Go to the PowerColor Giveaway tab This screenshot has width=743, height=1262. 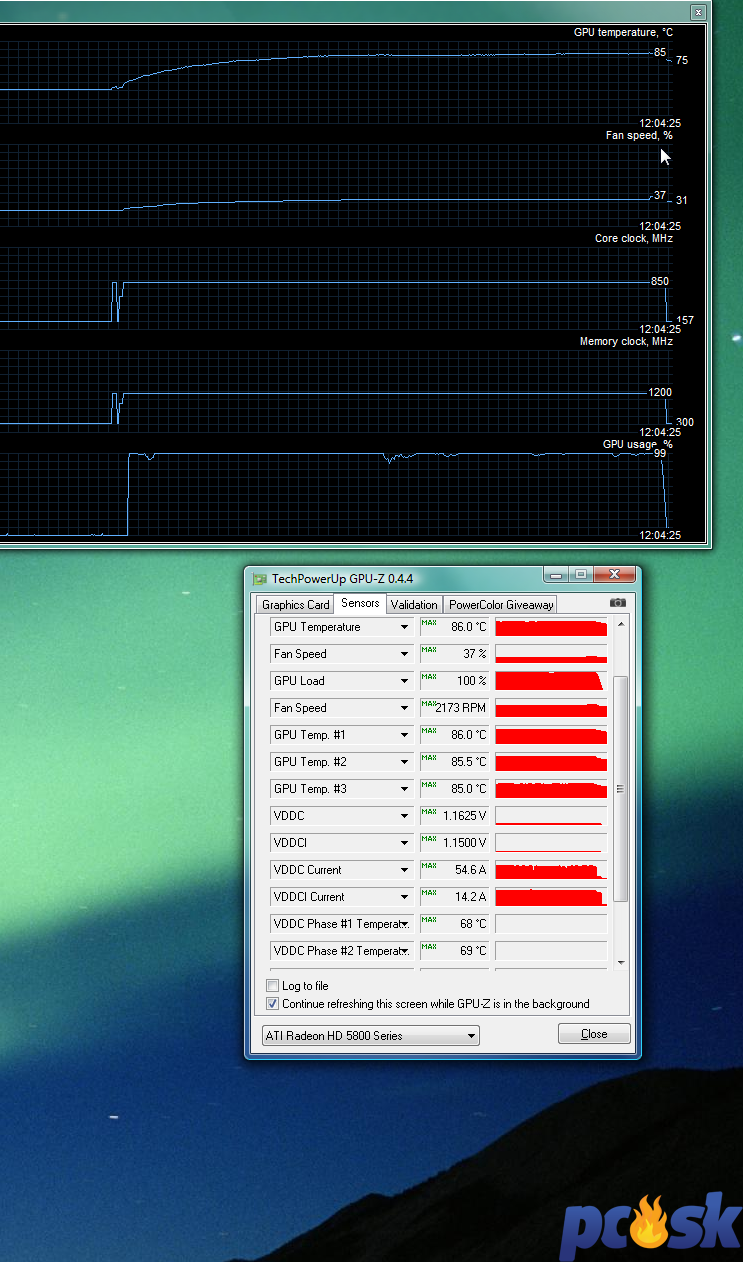[501, 605]
